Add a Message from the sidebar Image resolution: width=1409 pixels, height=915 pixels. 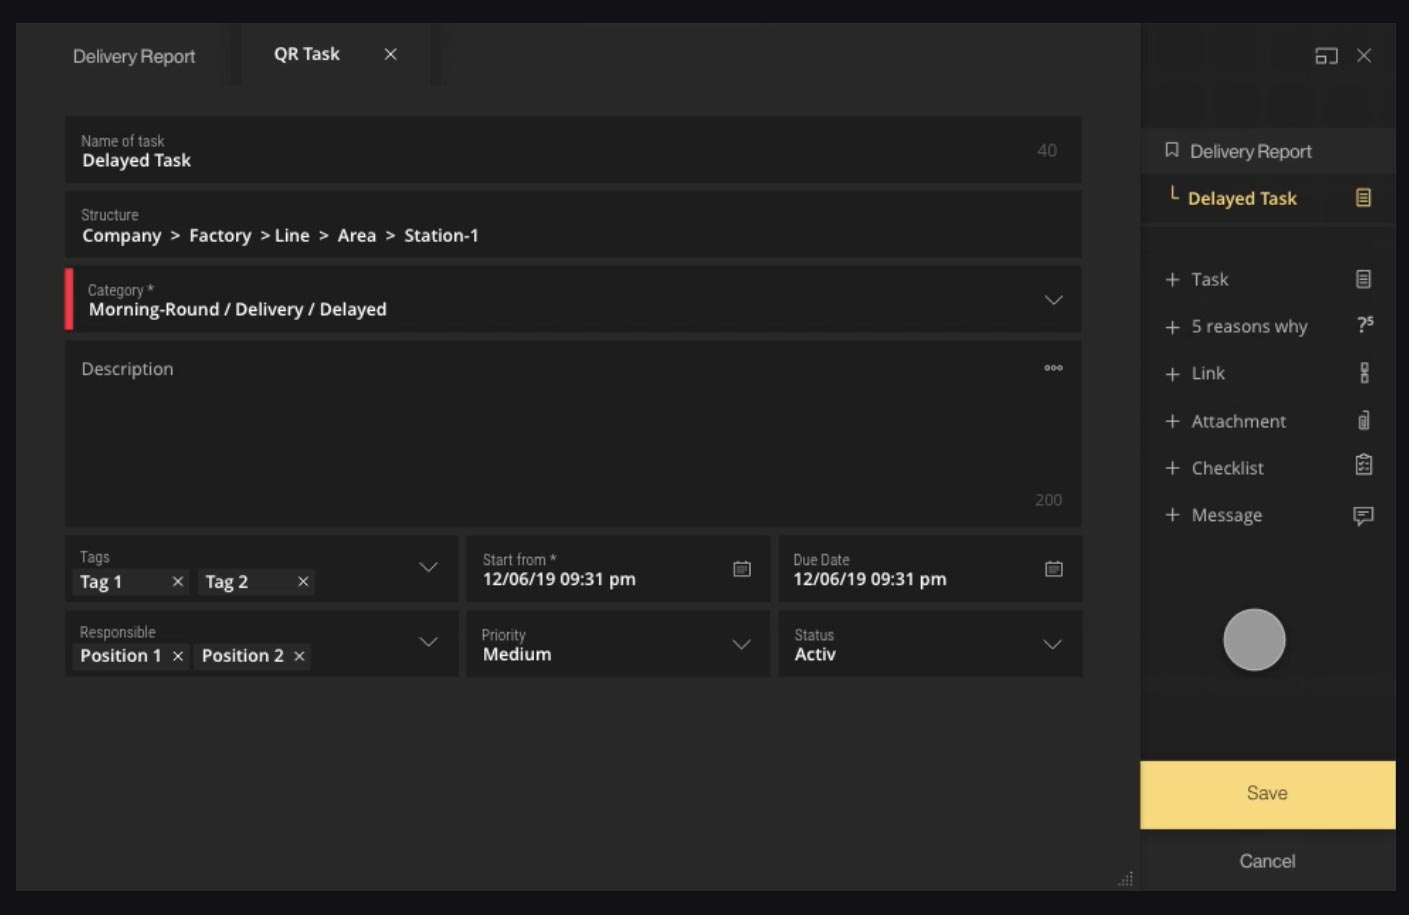pos(1268,515)
